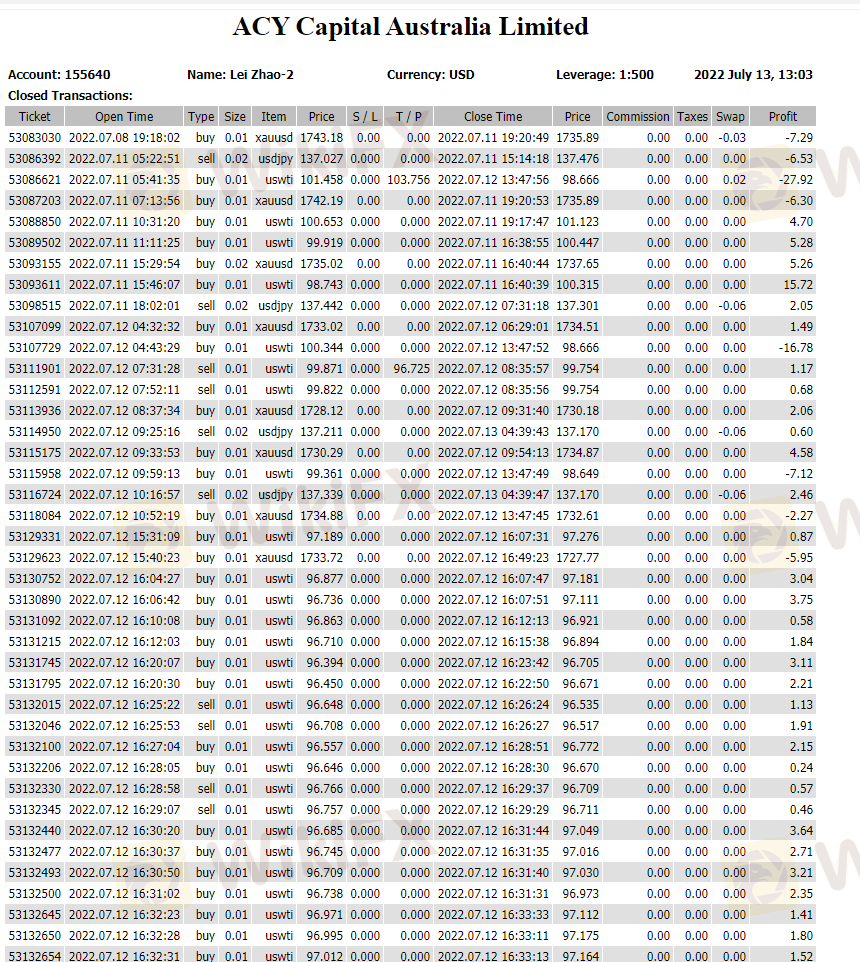Select ticket number 53083030
Screen dimensions: 860x962
[x=35, y=138]
